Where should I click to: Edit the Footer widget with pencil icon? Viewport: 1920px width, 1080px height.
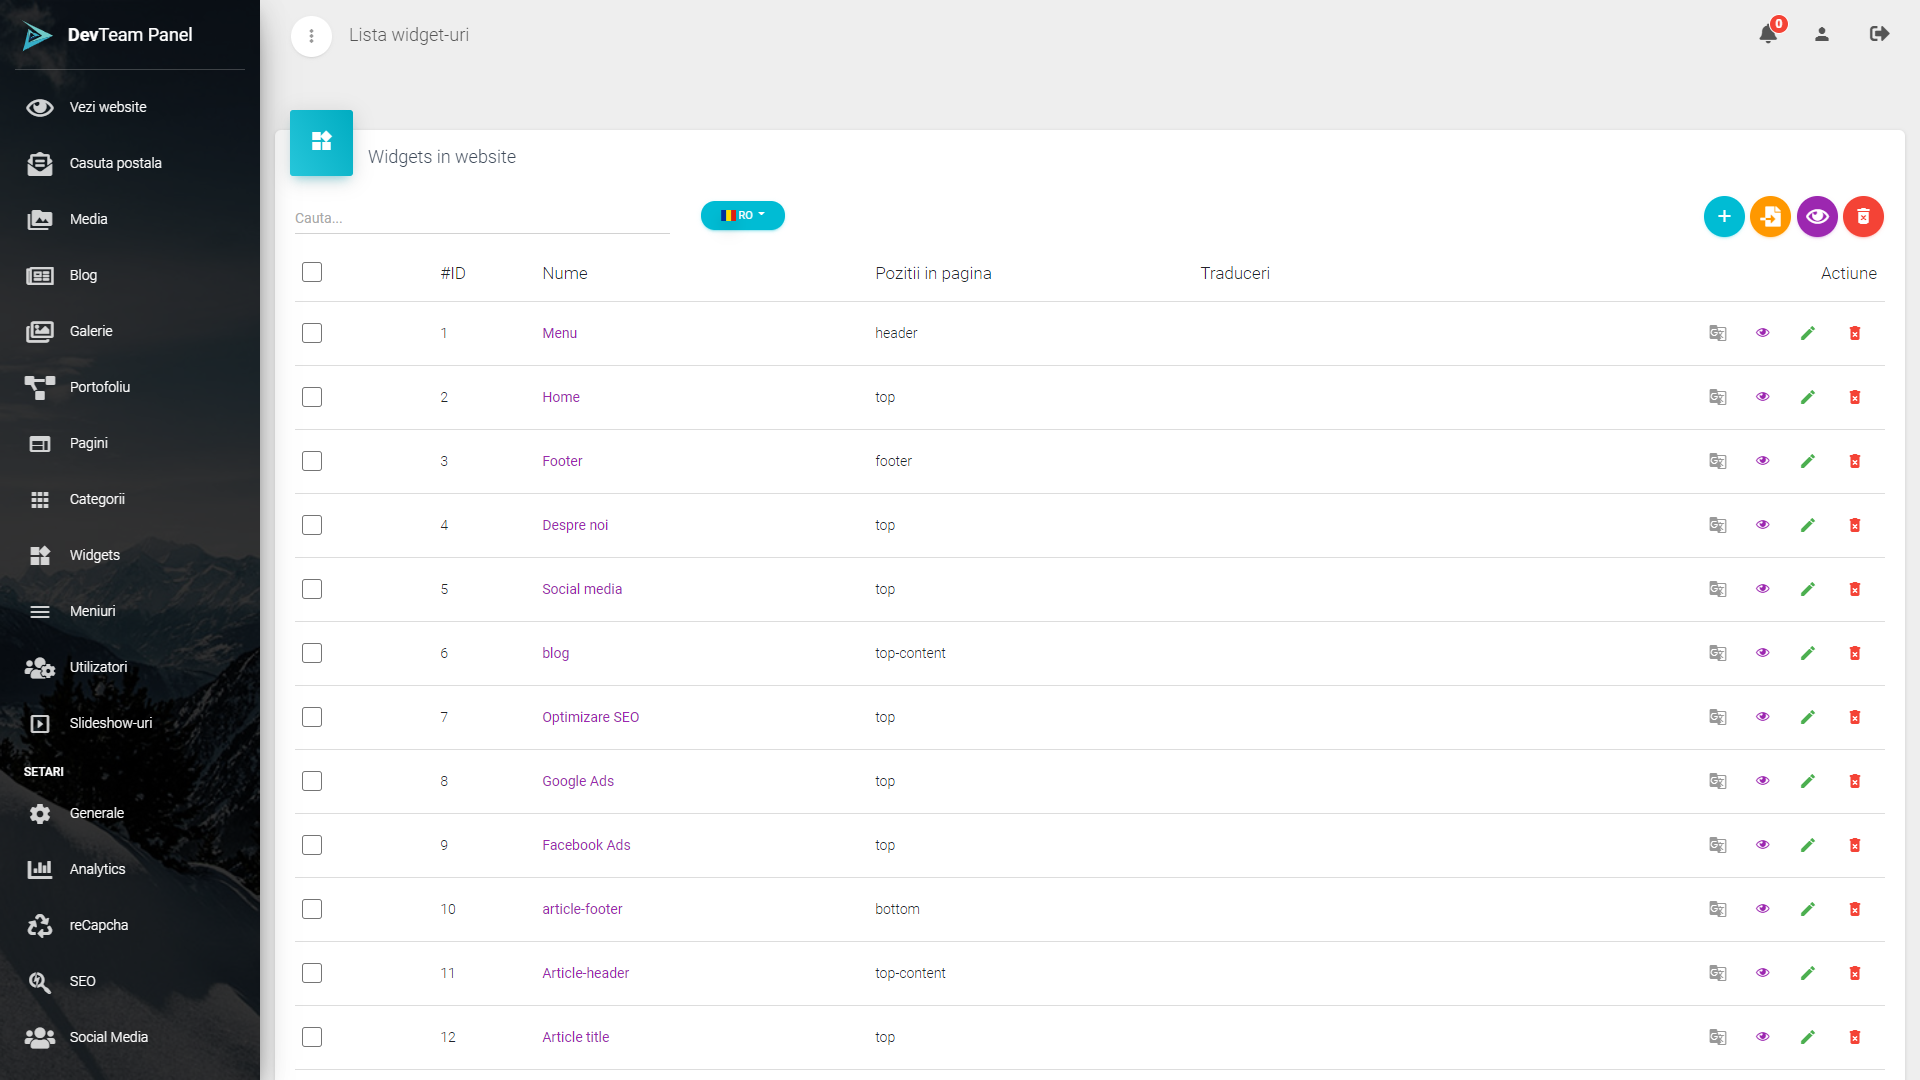point(1808,461)
